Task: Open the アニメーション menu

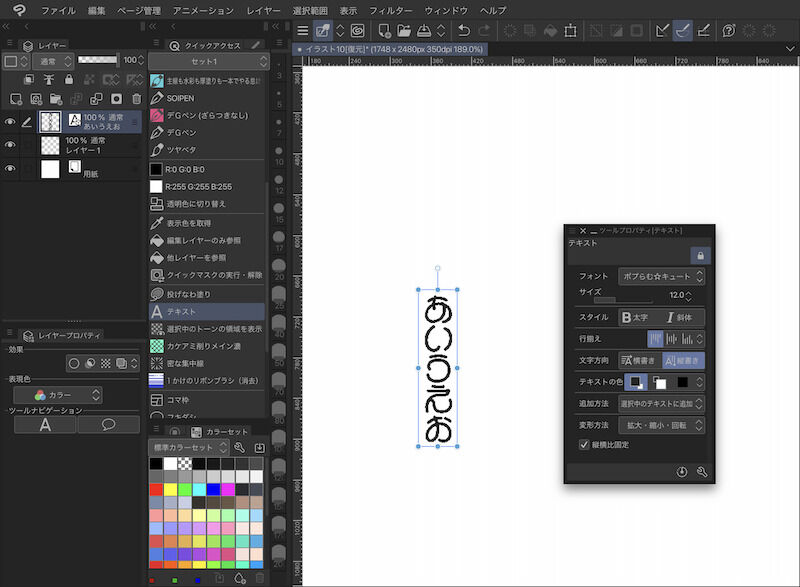Action: coord(203,10)
